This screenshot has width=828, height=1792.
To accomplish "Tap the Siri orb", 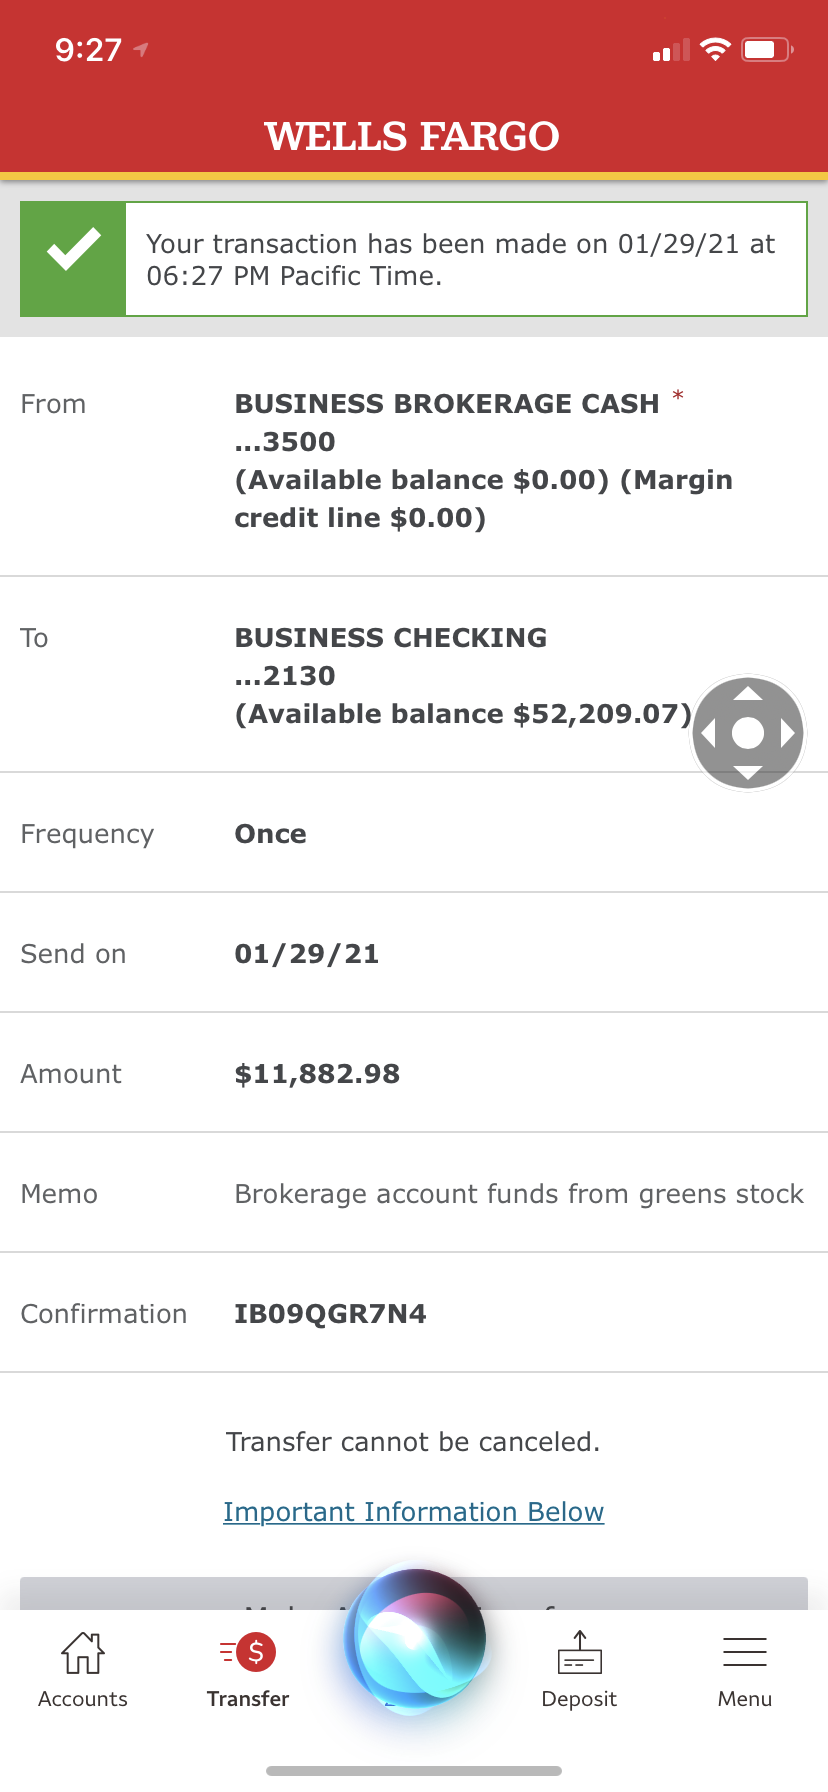I will coord(415,1640).
